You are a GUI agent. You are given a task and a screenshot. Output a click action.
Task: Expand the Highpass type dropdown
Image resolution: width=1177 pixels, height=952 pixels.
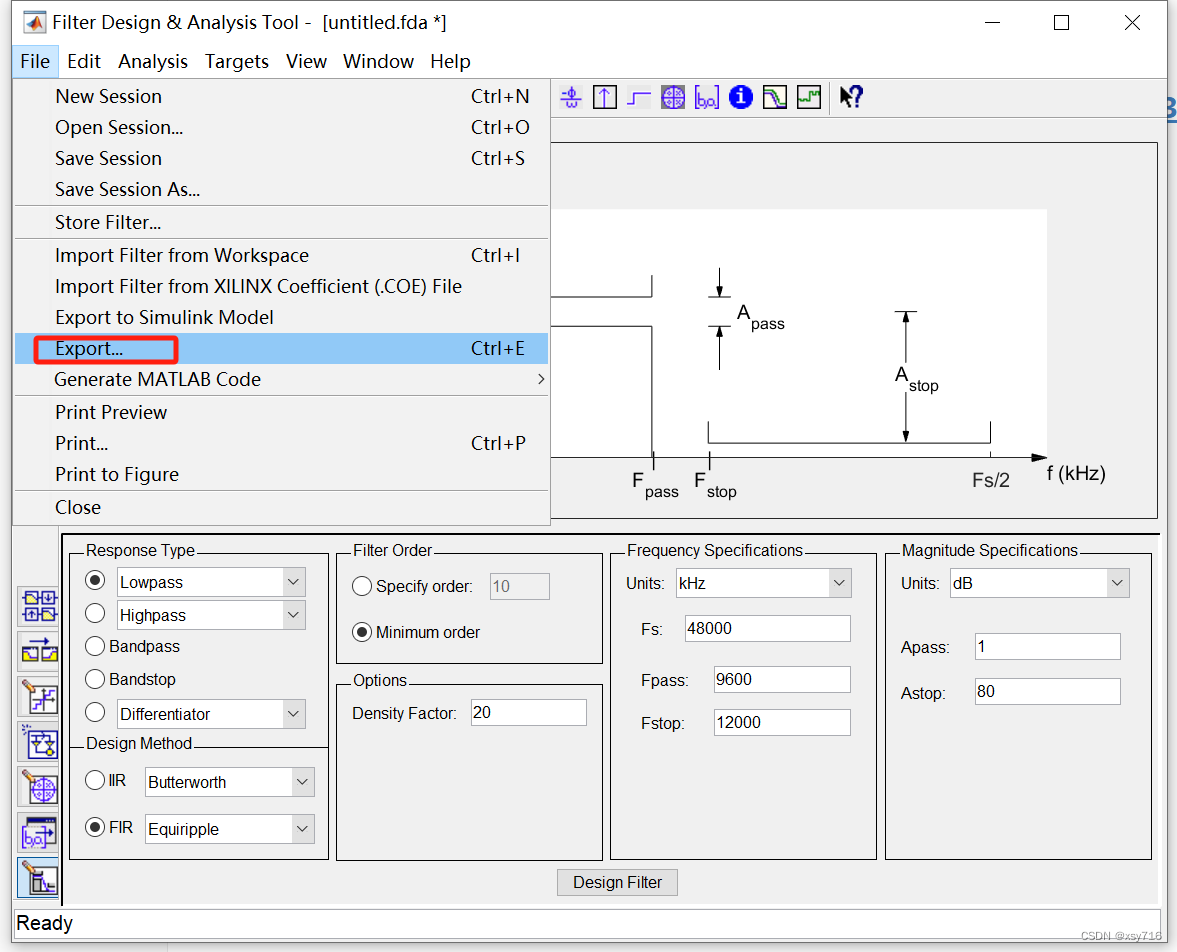pyautogui.click(x=293, y=615)
